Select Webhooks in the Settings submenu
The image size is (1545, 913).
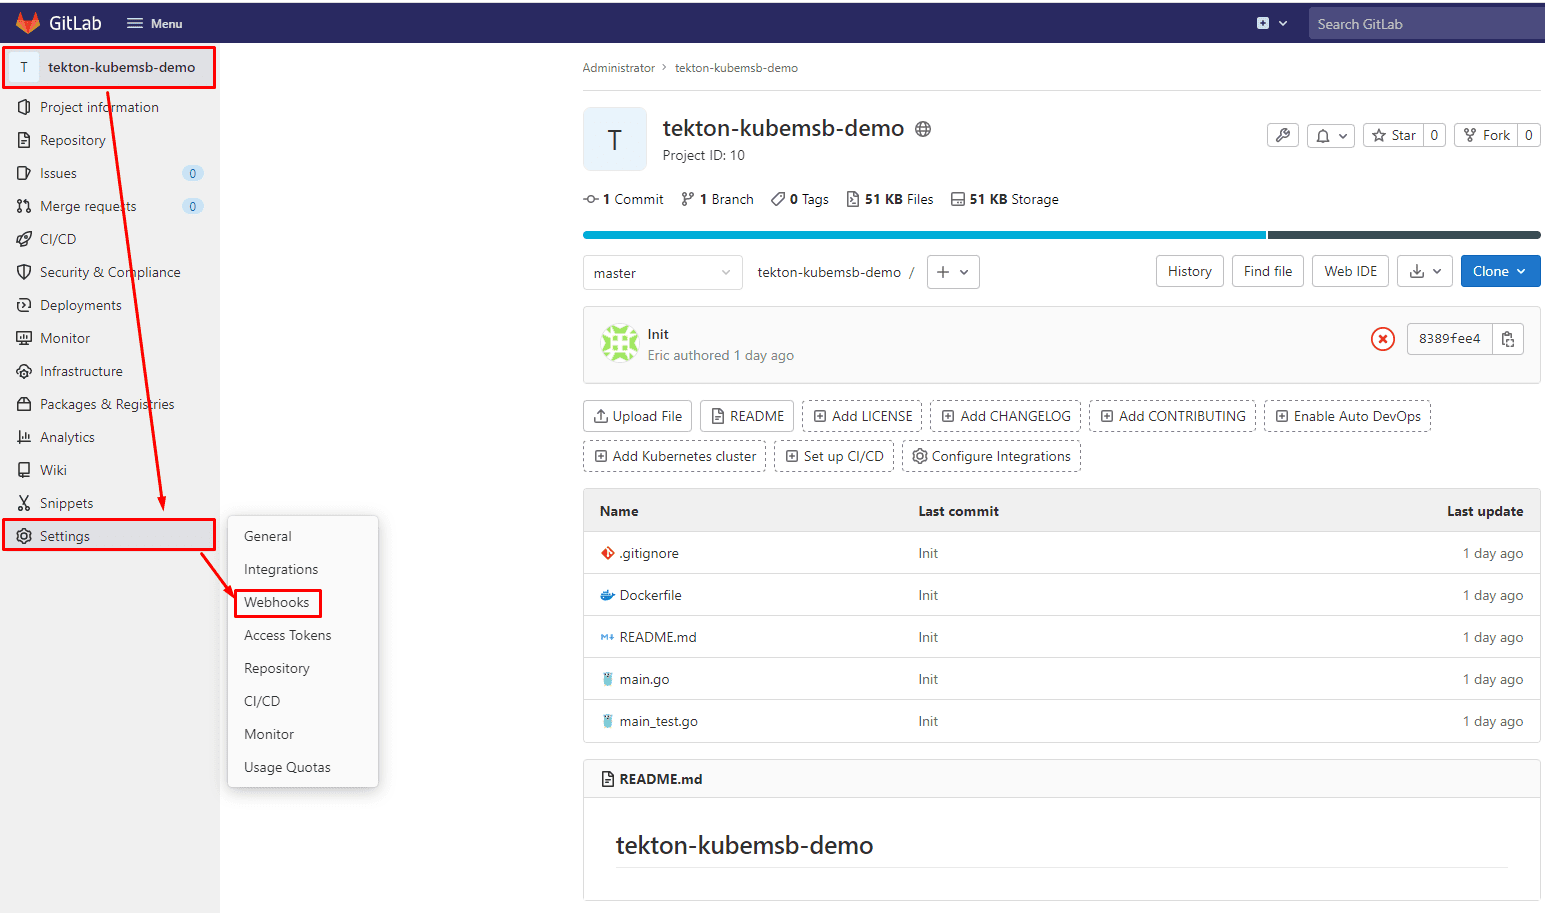[277, 602]
